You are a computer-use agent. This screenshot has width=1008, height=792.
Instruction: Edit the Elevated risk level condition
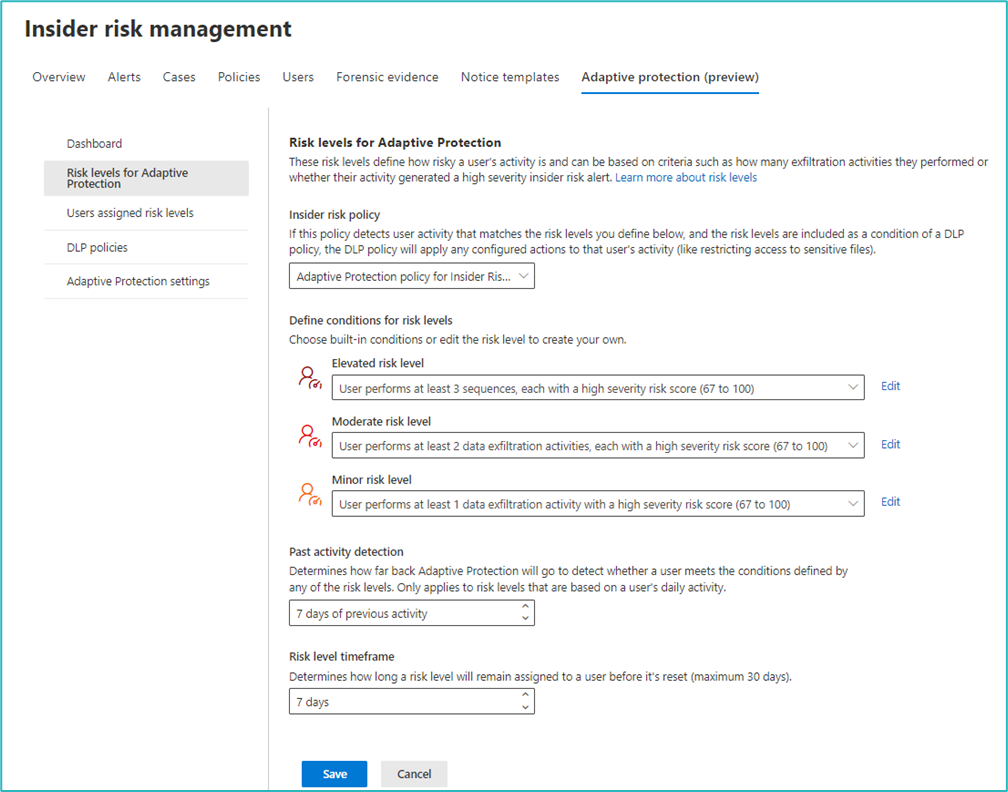(x=890, y=386)
